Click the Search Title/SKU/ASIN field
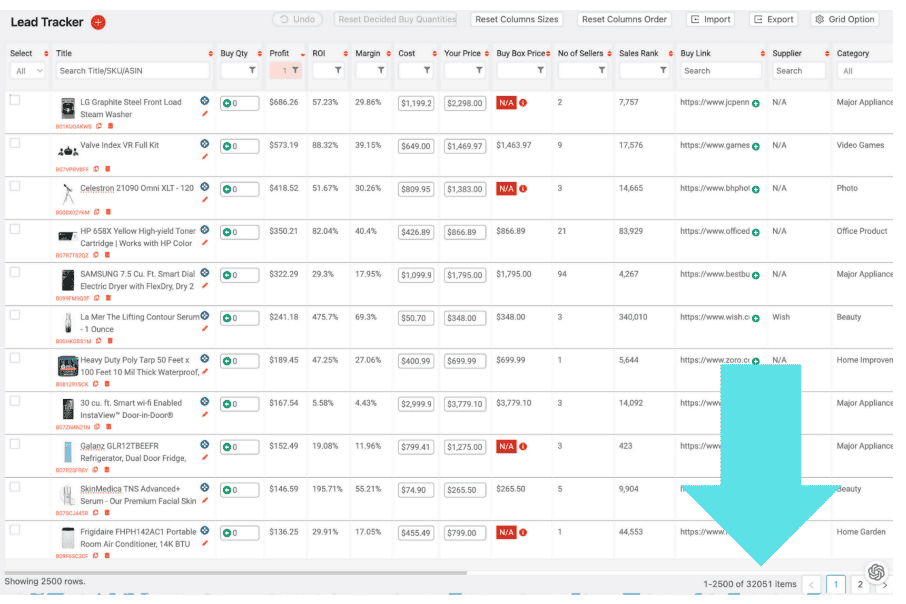The height and width of the screenshot is (604, 906). click(x=133, y=71)
